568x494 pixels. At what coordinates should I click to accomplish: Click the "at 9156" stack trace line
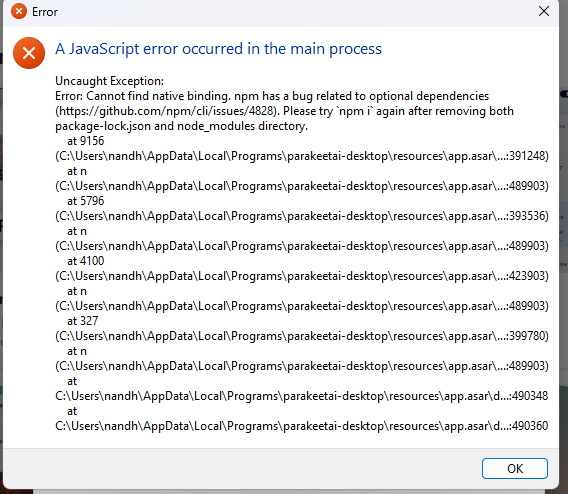[85, 141]
